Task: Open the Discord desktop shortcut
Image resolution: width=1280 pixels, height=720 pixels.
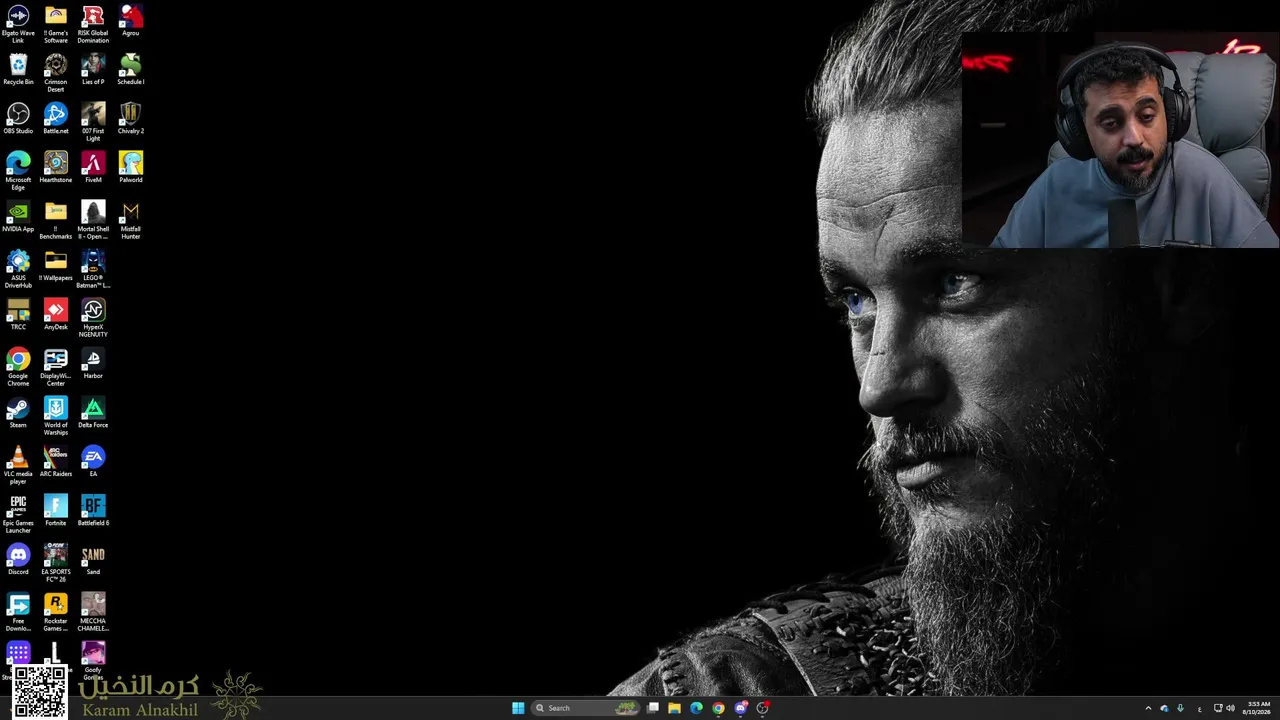Action: 18,560
